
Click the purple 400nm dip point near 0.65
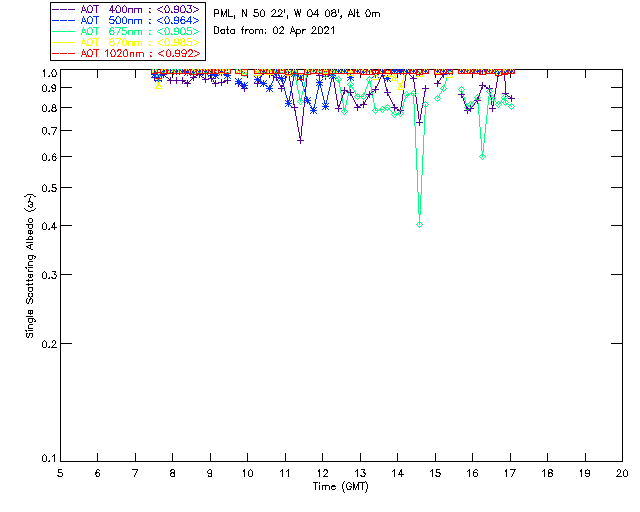(x=300, y=141)
